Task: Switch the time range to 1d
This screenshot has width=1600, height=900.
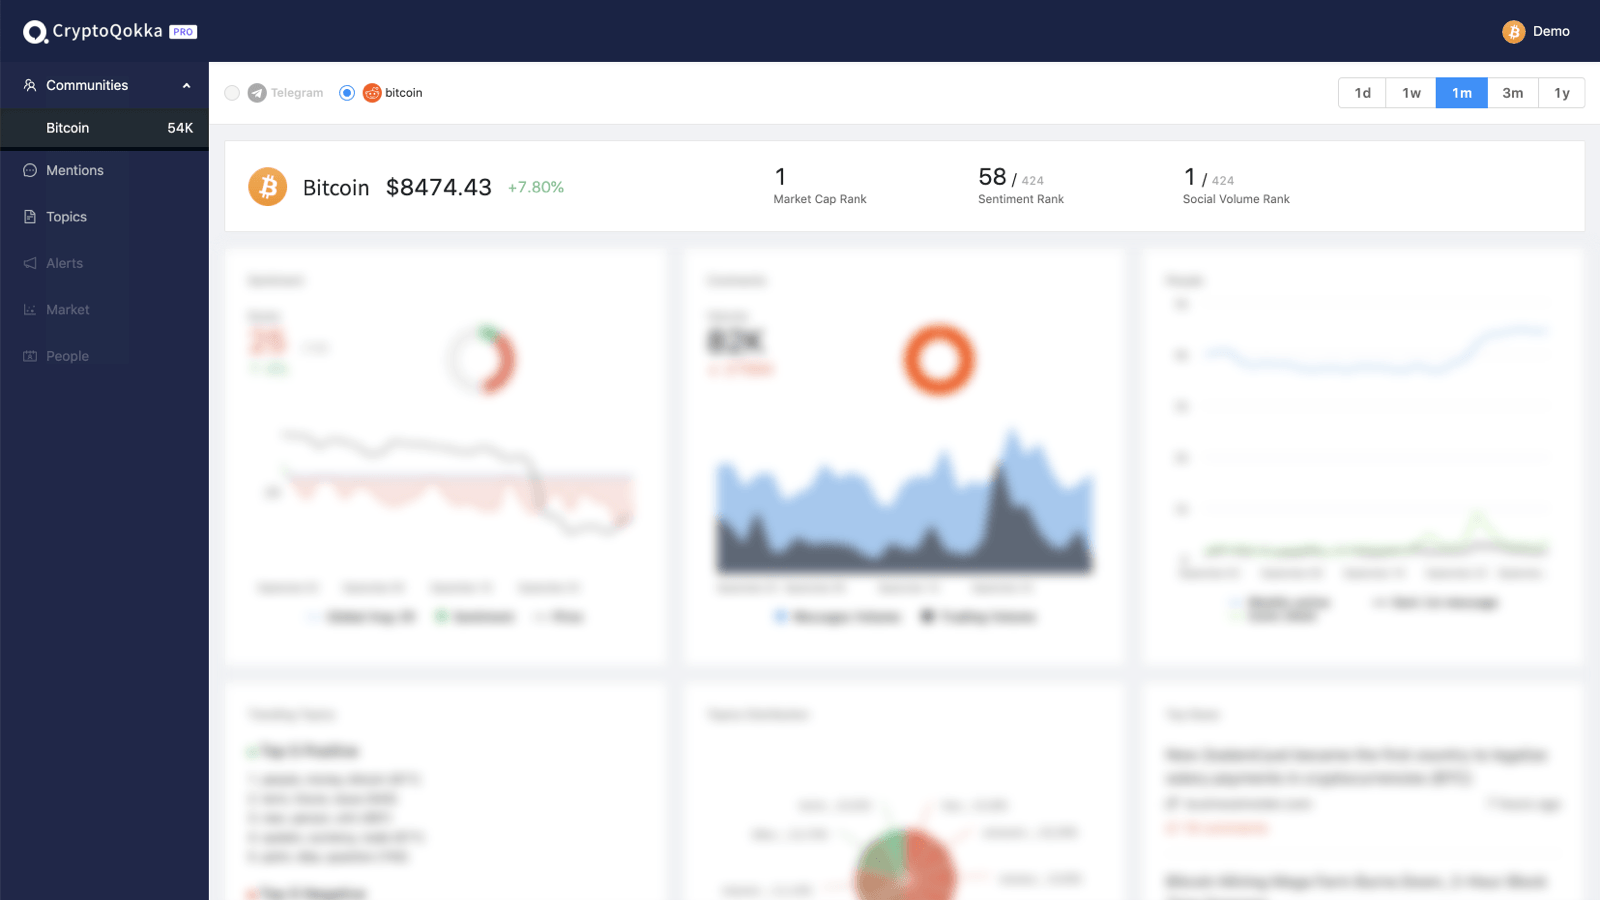Action: (x=1362, y=93)
